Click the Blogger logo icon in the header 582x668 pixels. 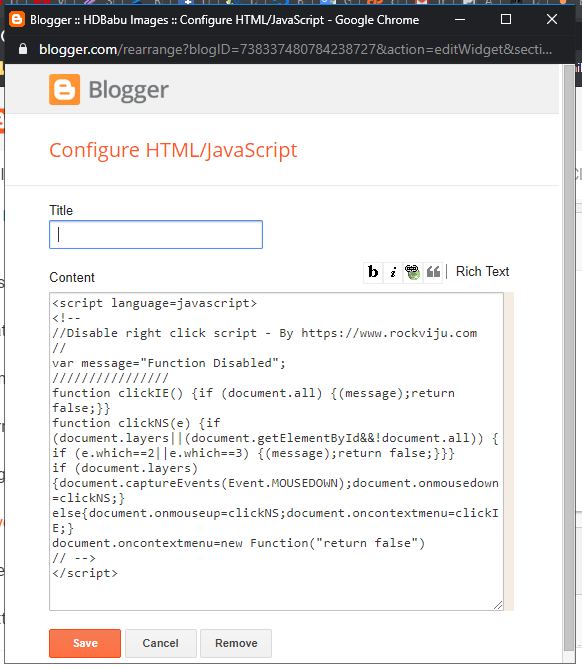(x=64, y=89)
